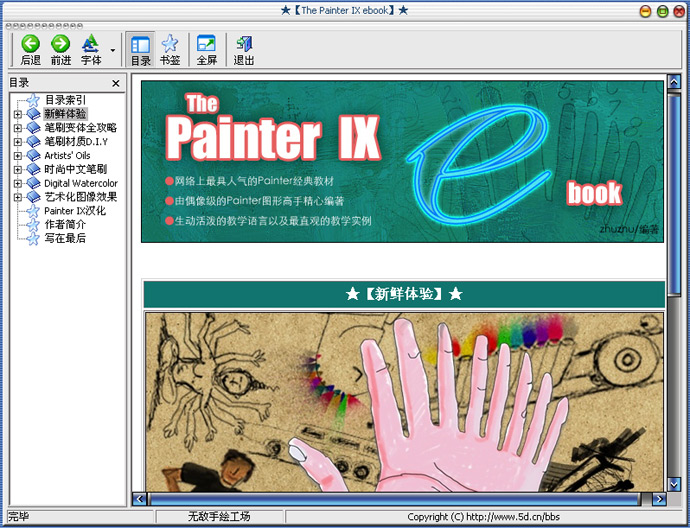Click the star icon beside 写在最后
Image resolution: width=690 pixels, height=528 pixels.
point(33,238)
